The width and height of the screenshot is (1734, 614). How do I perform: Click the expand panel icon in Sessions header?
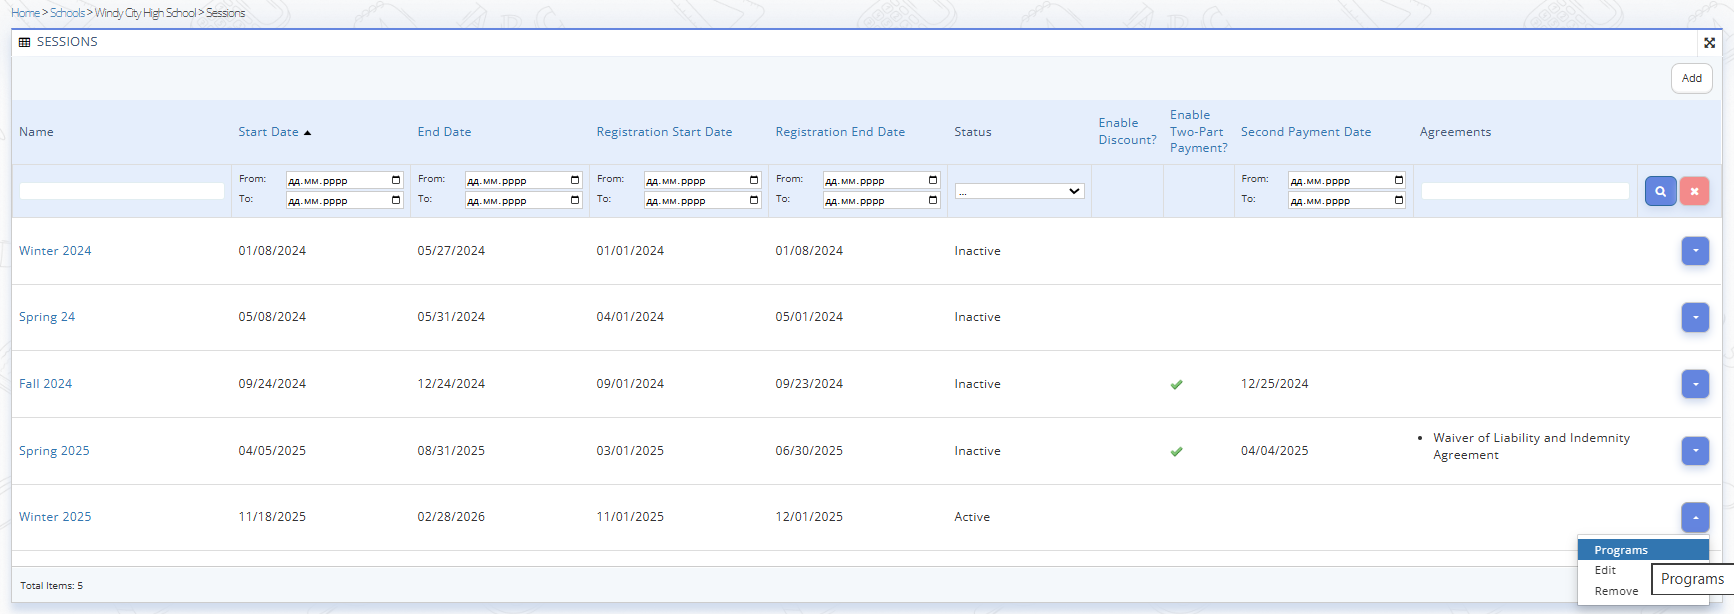point(1709,43)
